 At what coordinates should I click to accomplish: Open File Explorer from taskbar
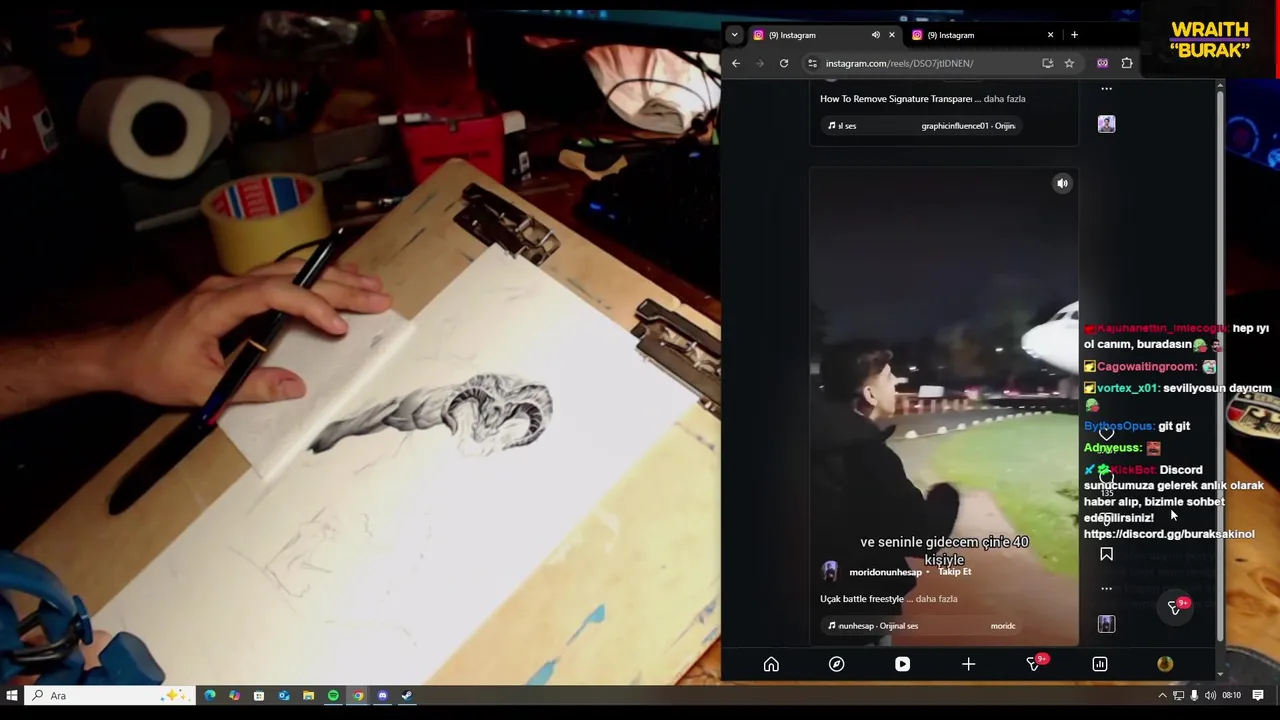308,695
